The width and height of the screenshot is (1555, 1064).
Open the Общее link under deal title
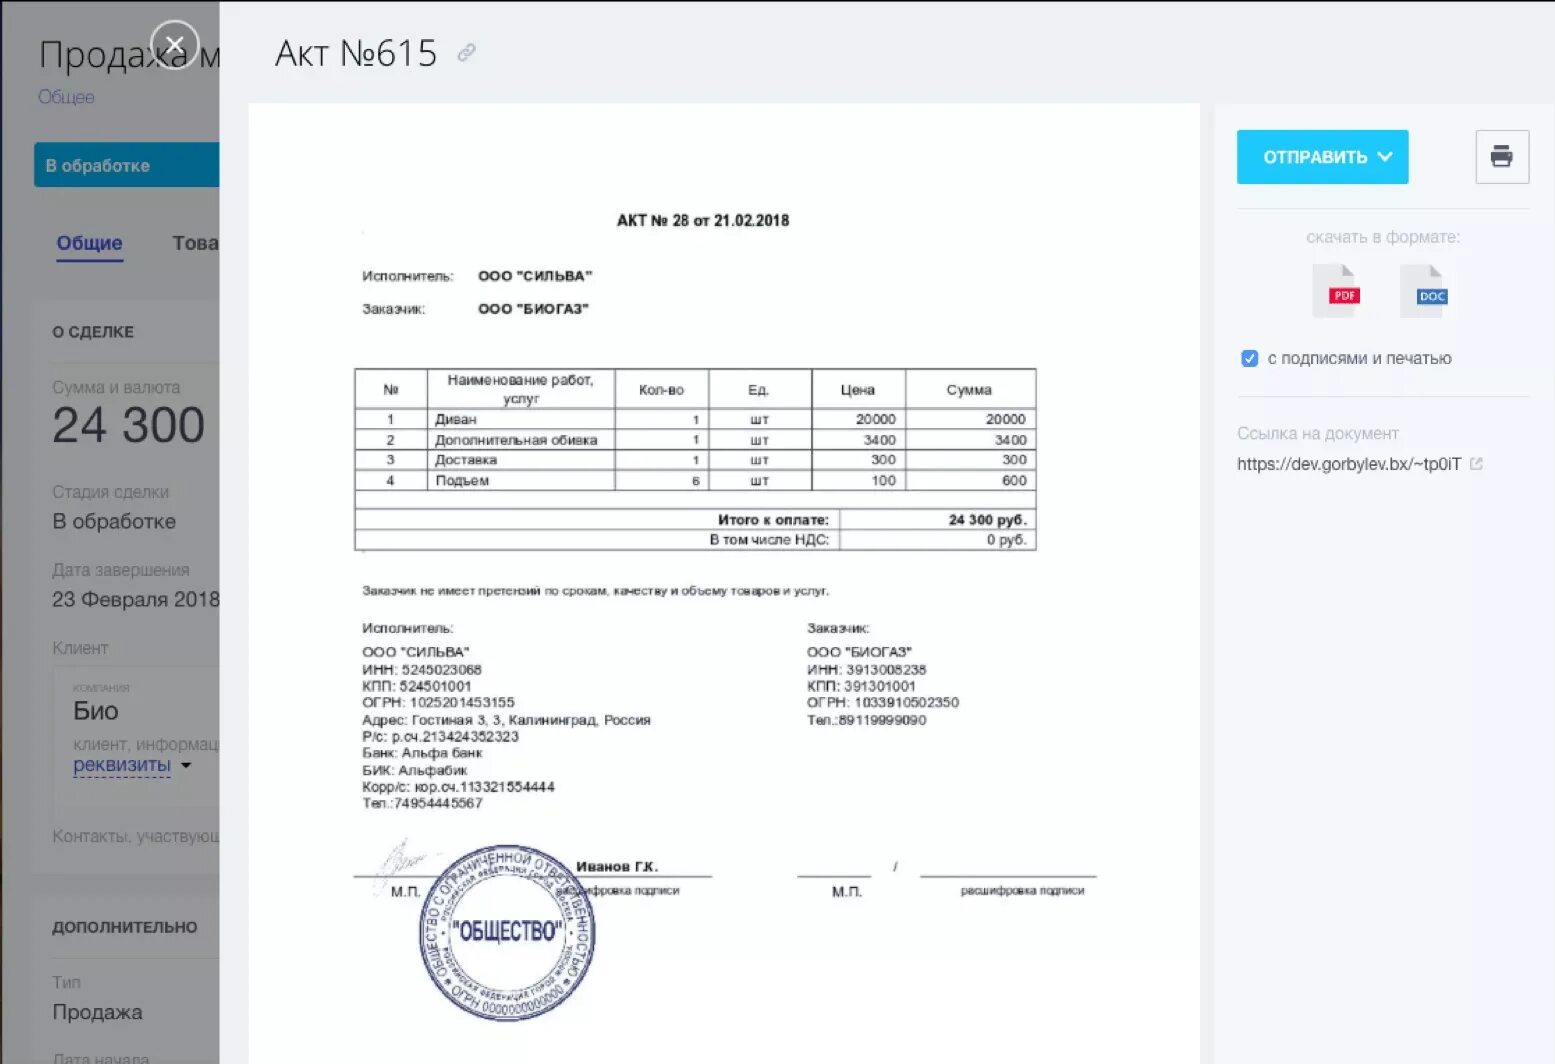[x=66, y=97]
